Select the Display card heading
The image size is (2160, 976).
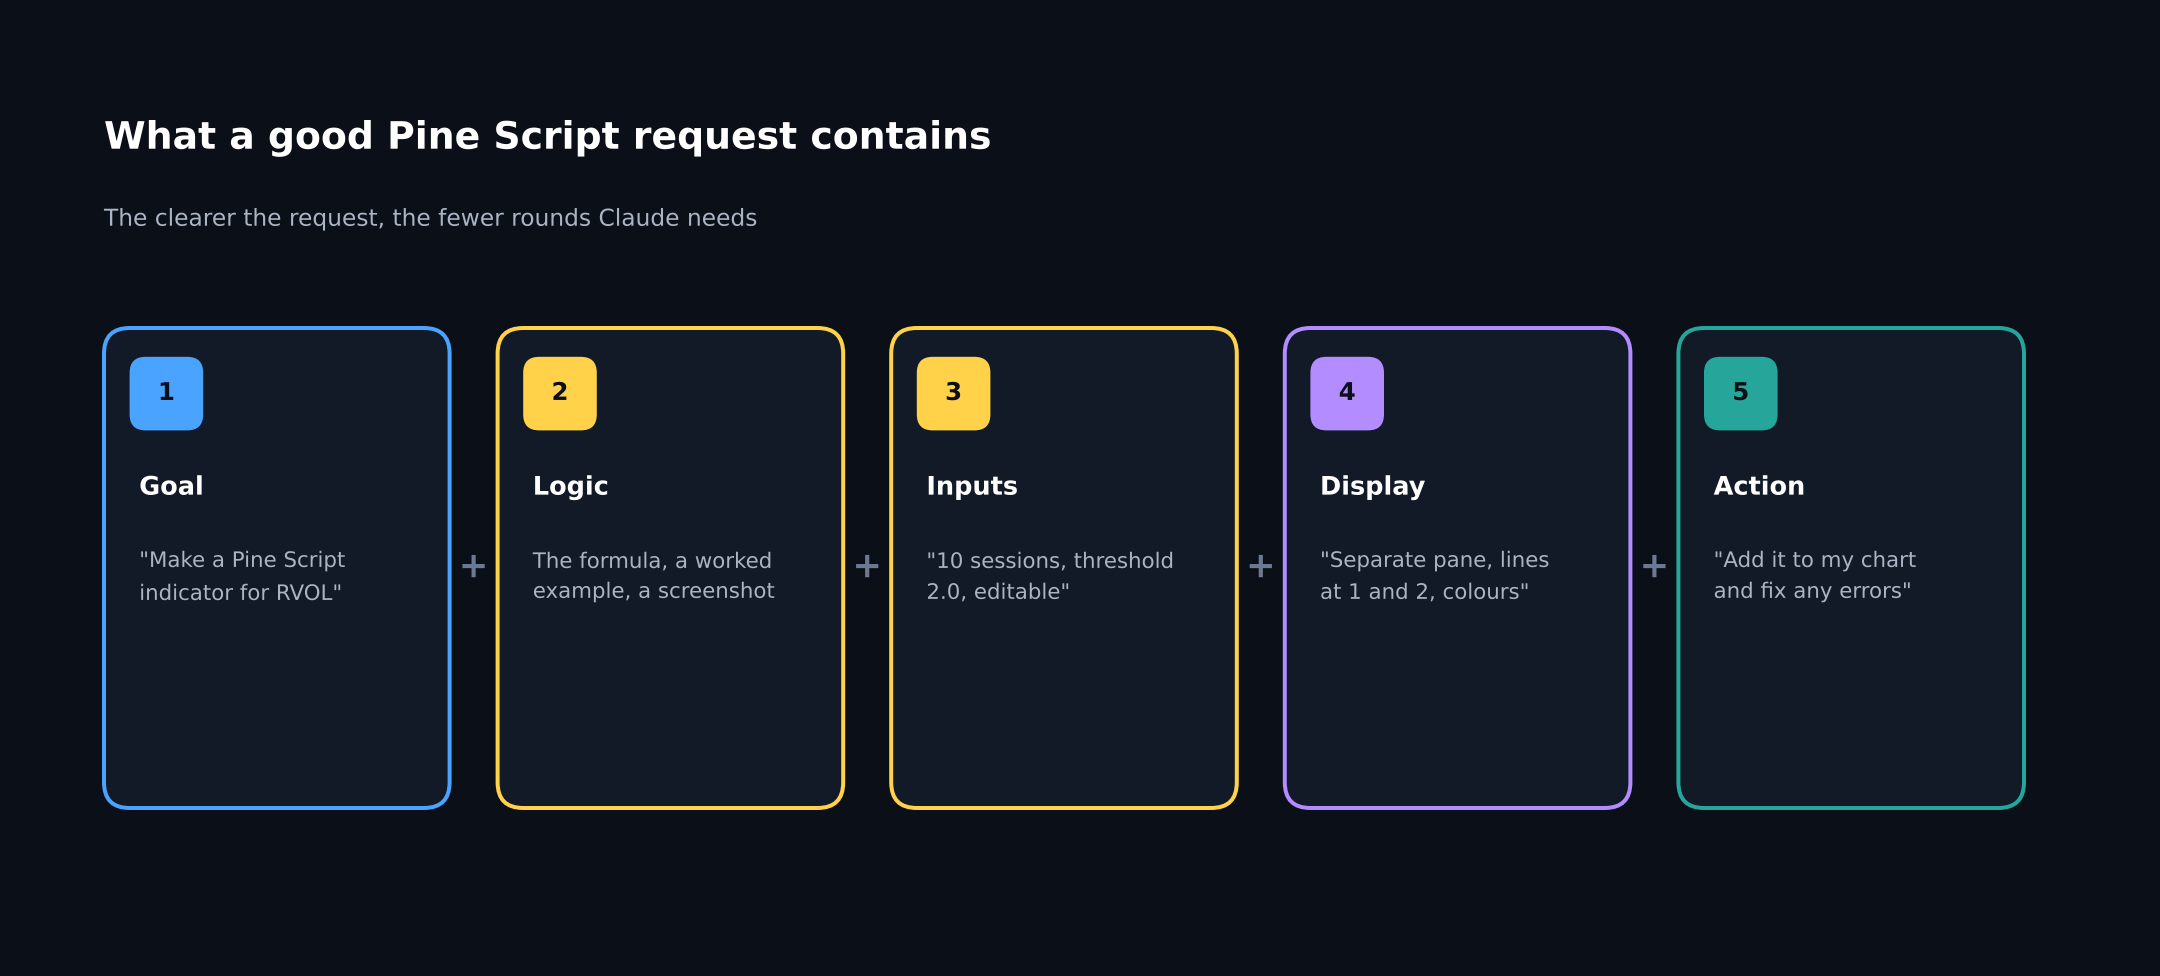[1372, 486]
